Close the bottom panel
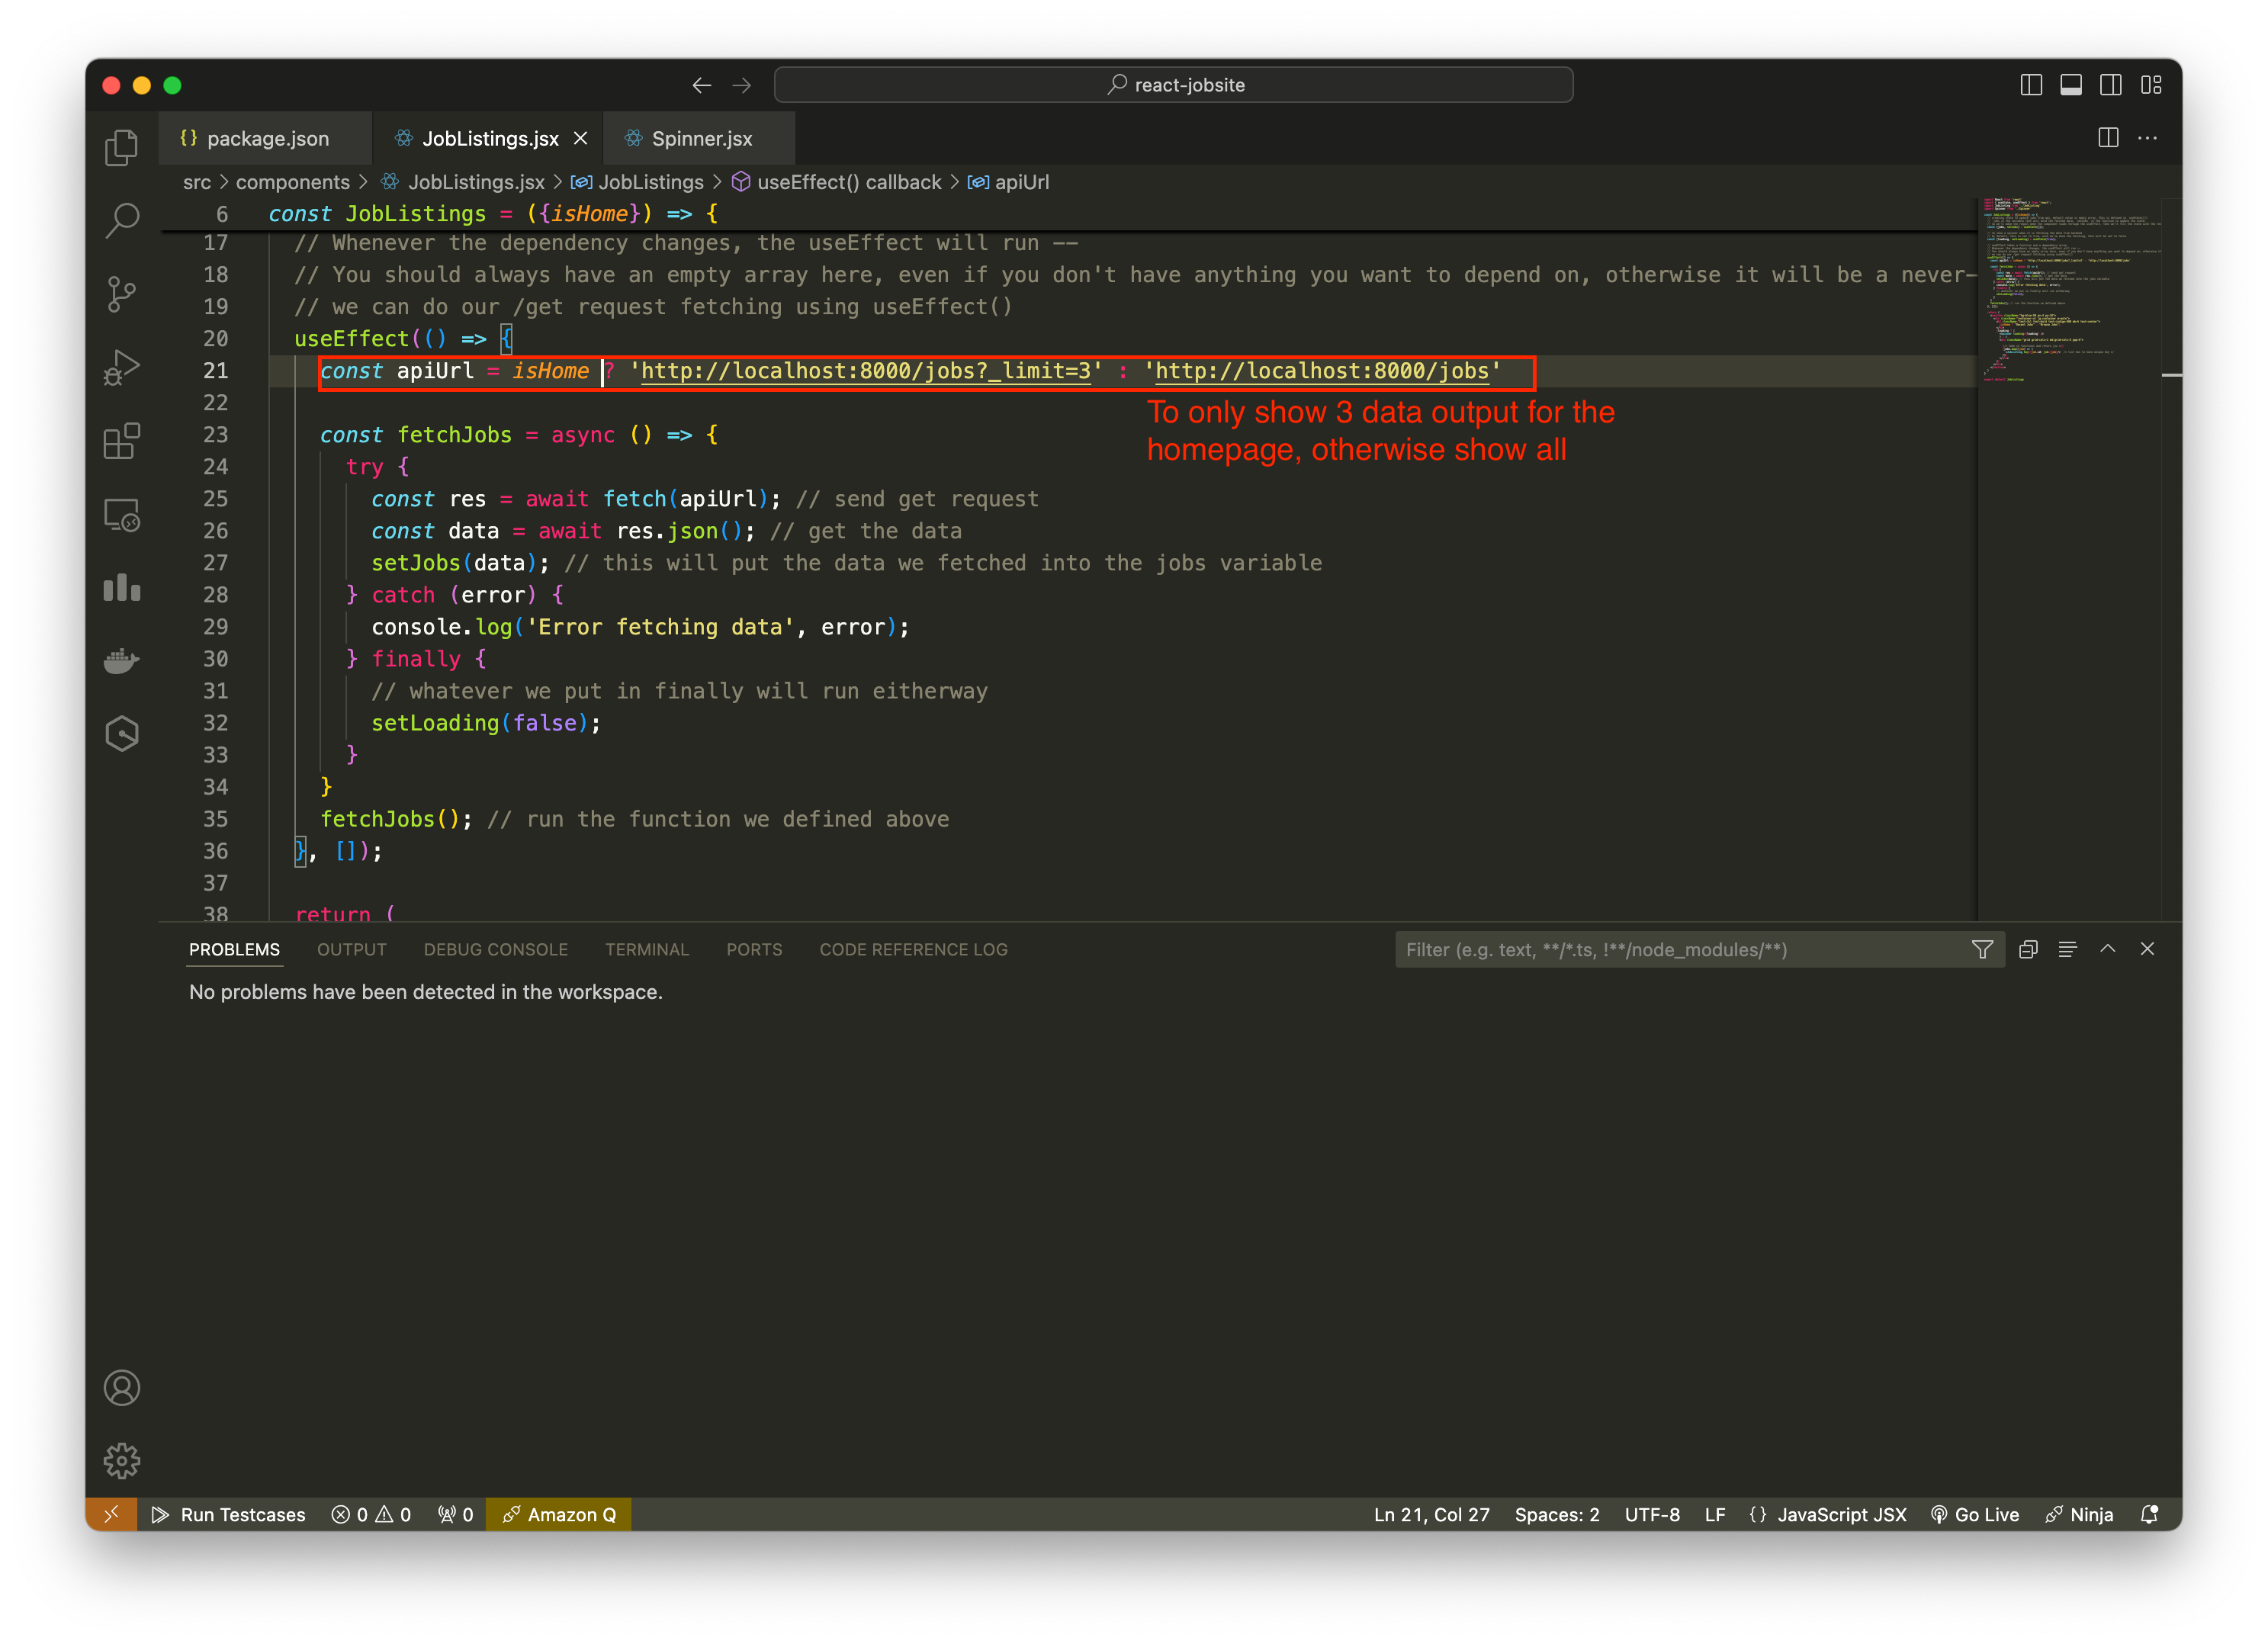Screen dimensions: 2268x1644 click(x=2147, y=949)
